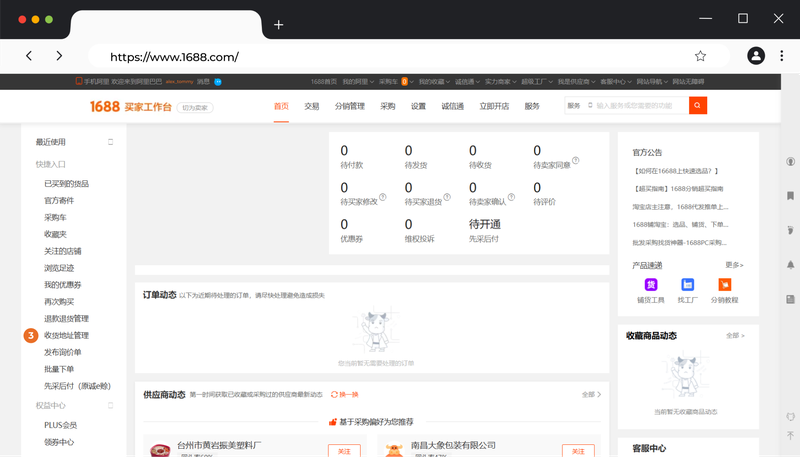Collapse the 最近使用 sidebar section
This screenshot has height=457, width=800.
click(111, 142)
